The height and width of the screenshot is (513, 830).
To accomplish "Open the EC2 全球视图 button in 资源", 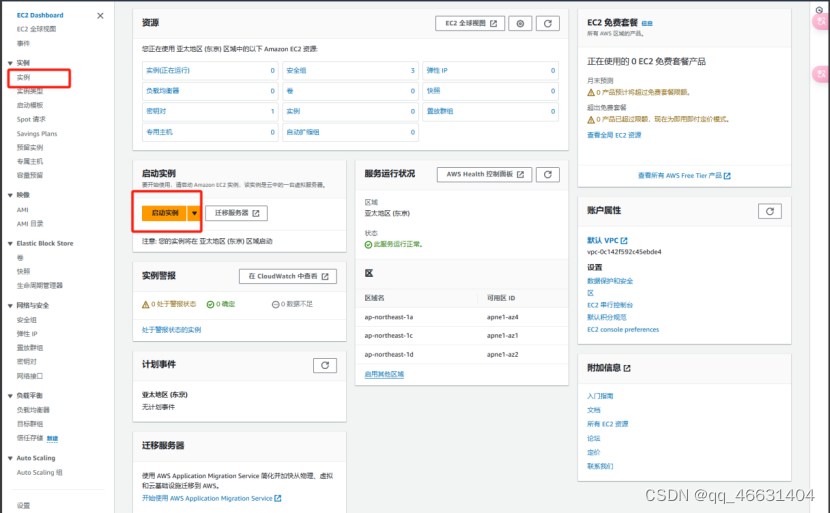I will click(470, 23).
